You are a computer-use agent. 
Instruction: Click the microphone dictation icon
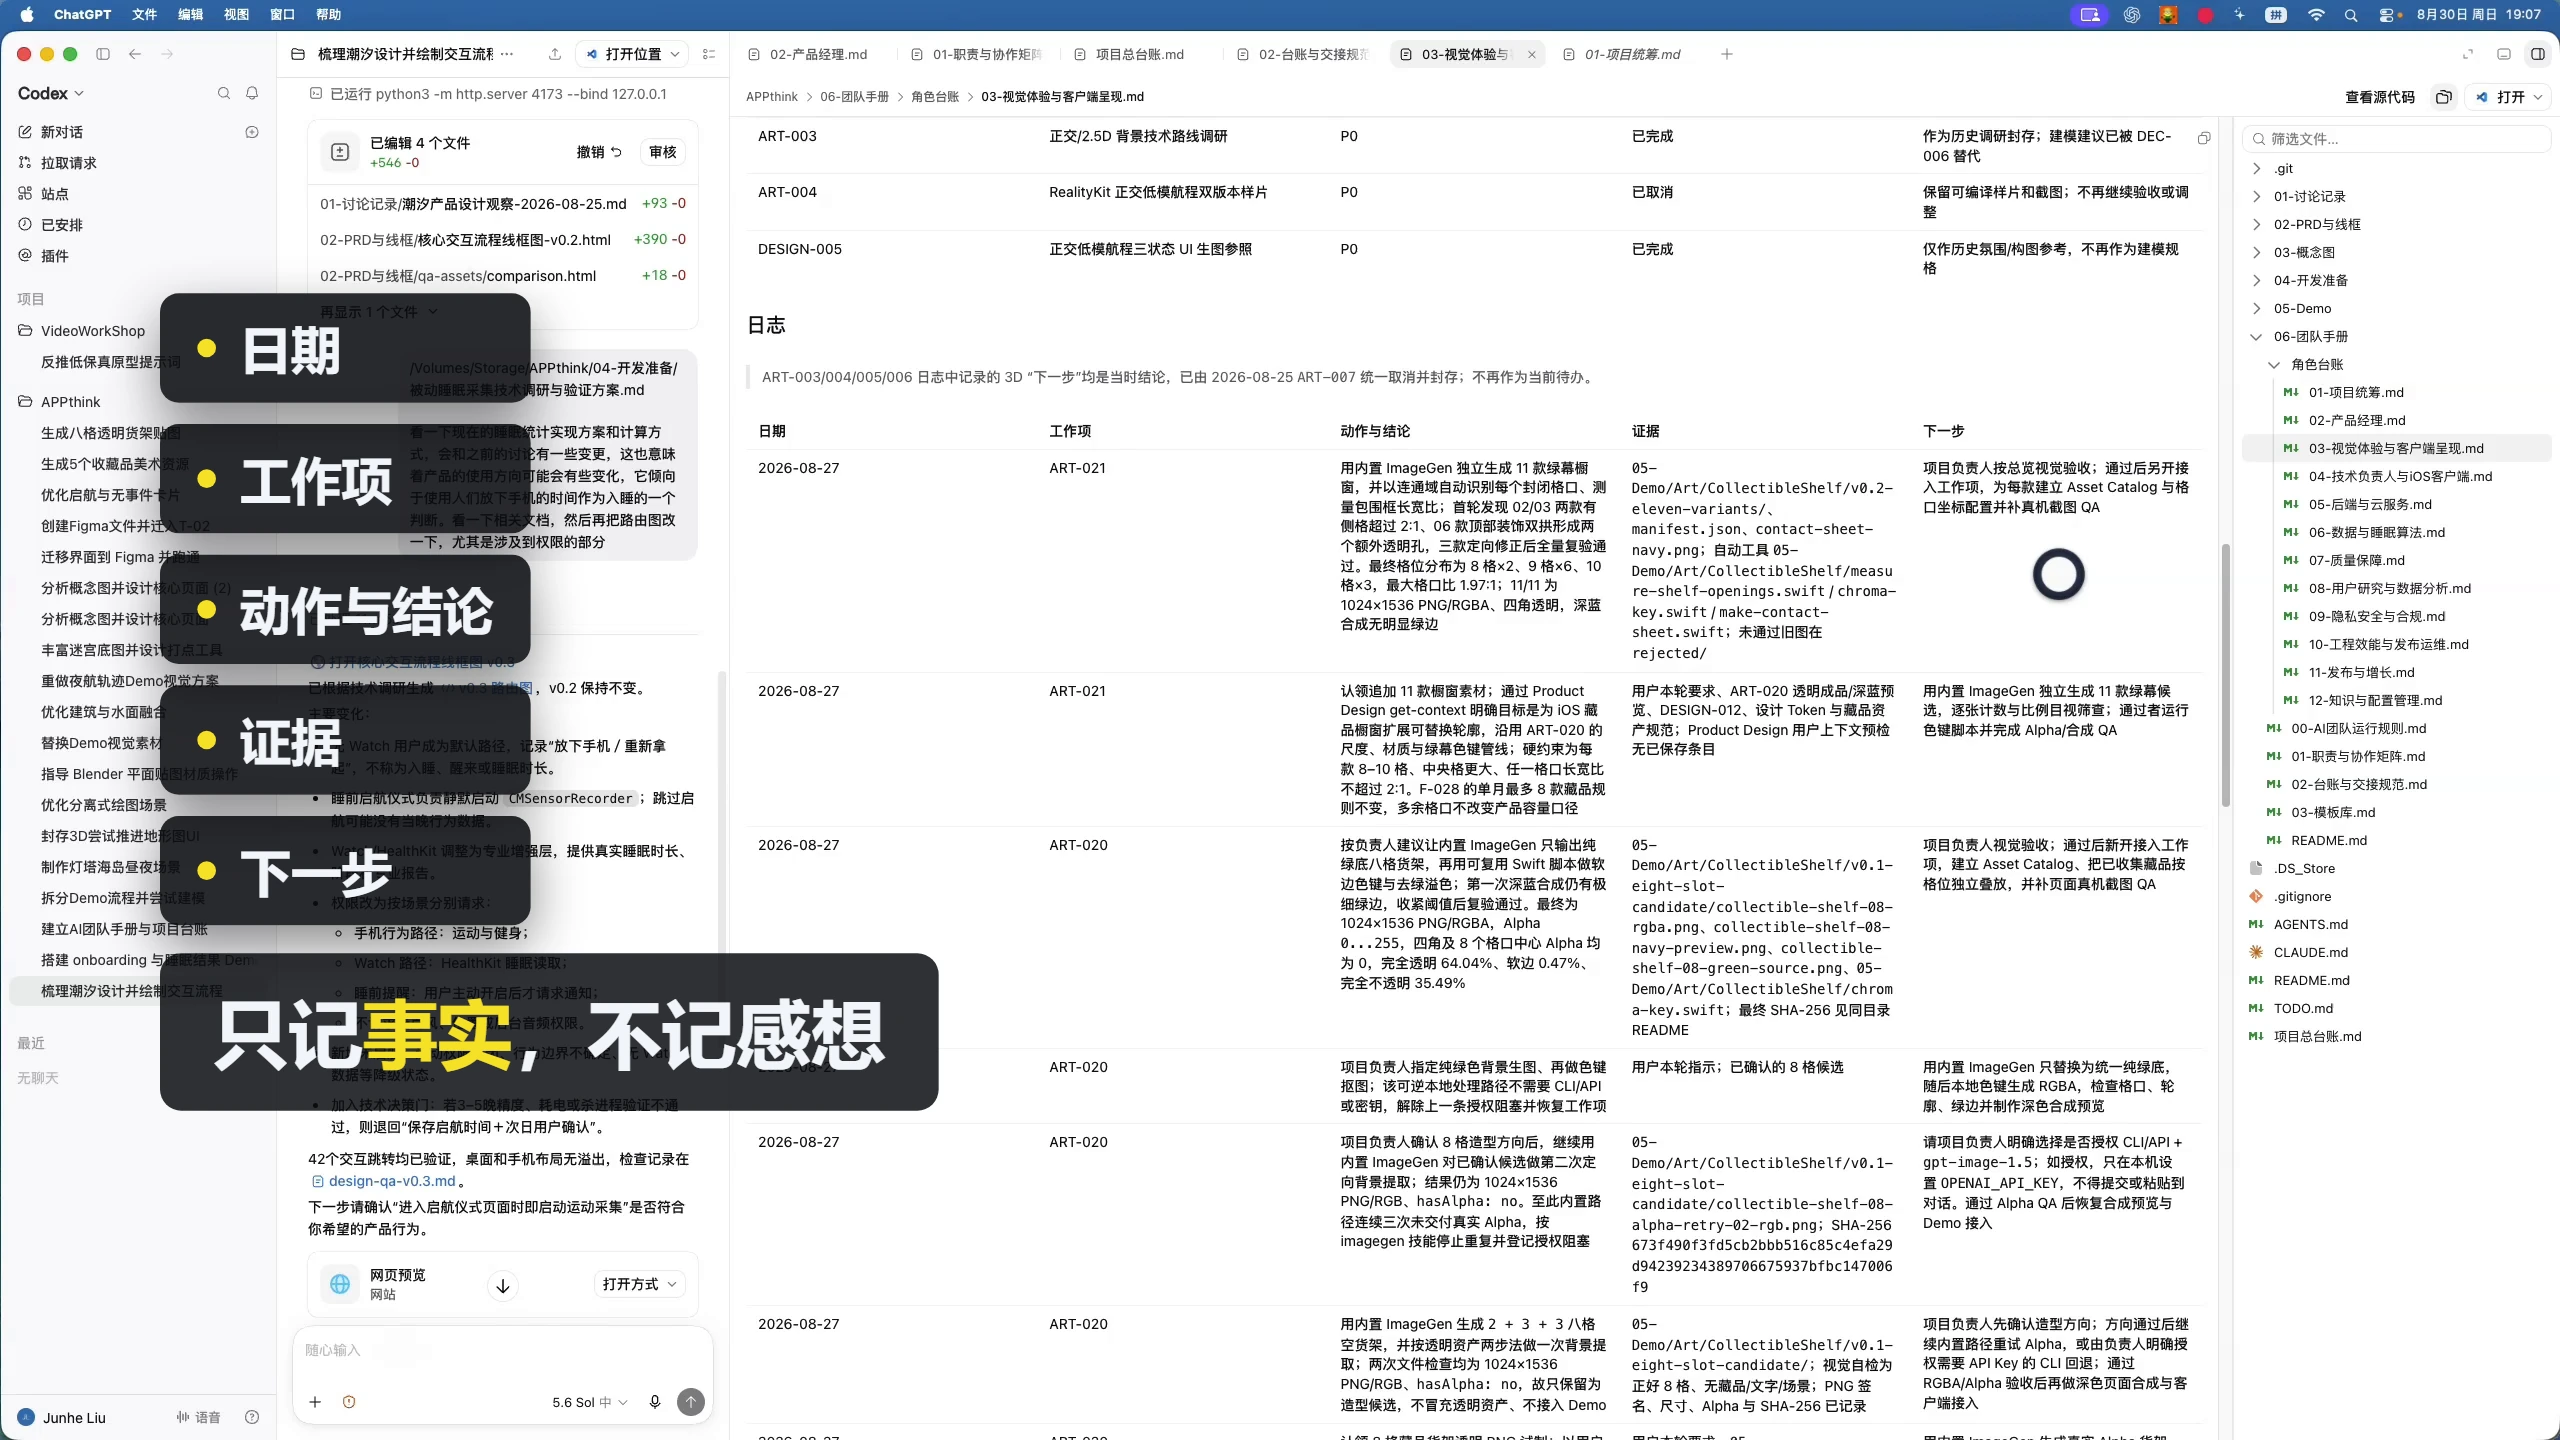tap(655, 1402)
